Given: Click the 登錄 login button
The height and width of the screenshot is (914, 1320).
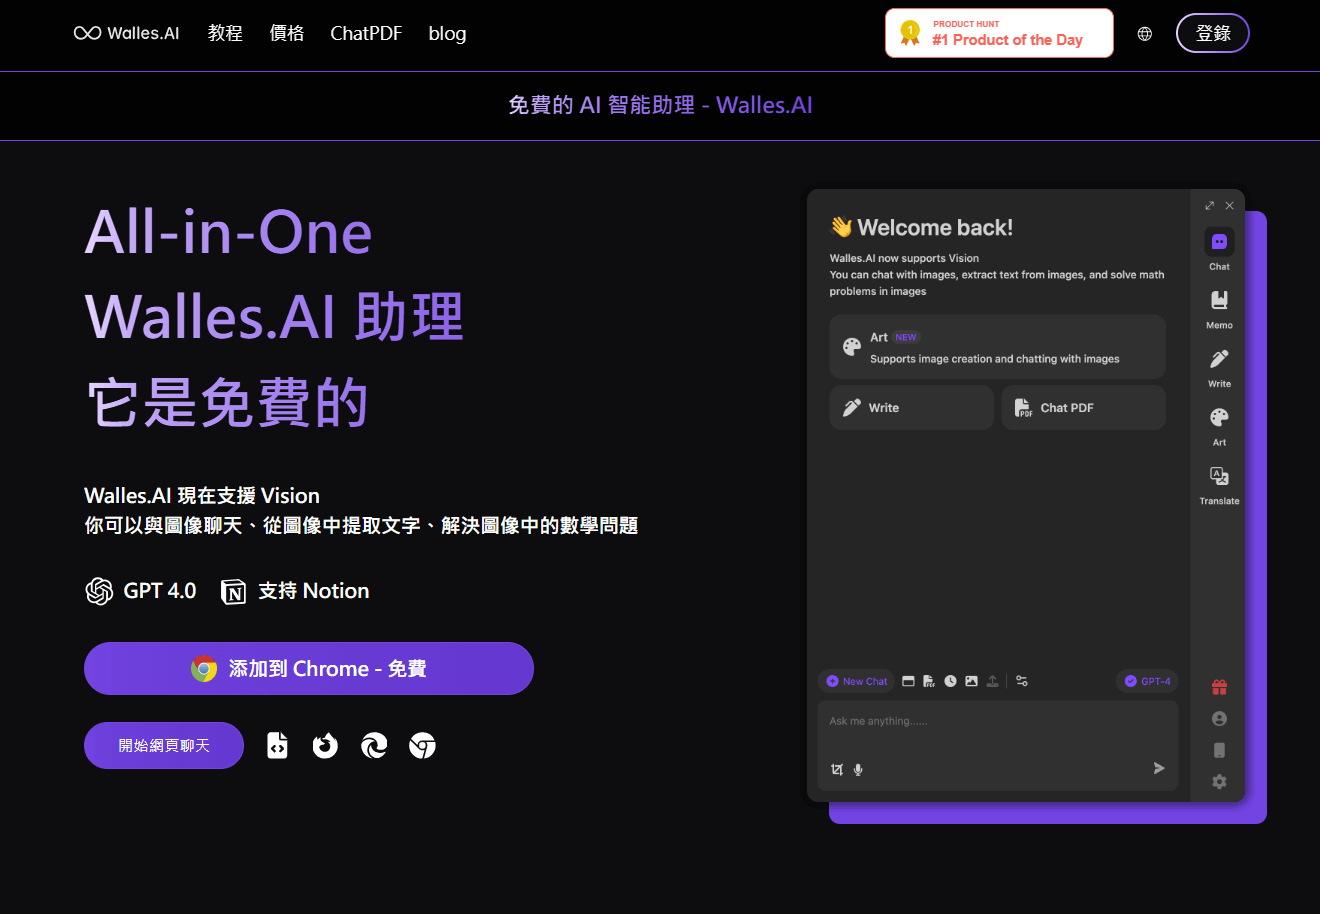Looking at the screenshot, I should 1213,33.
